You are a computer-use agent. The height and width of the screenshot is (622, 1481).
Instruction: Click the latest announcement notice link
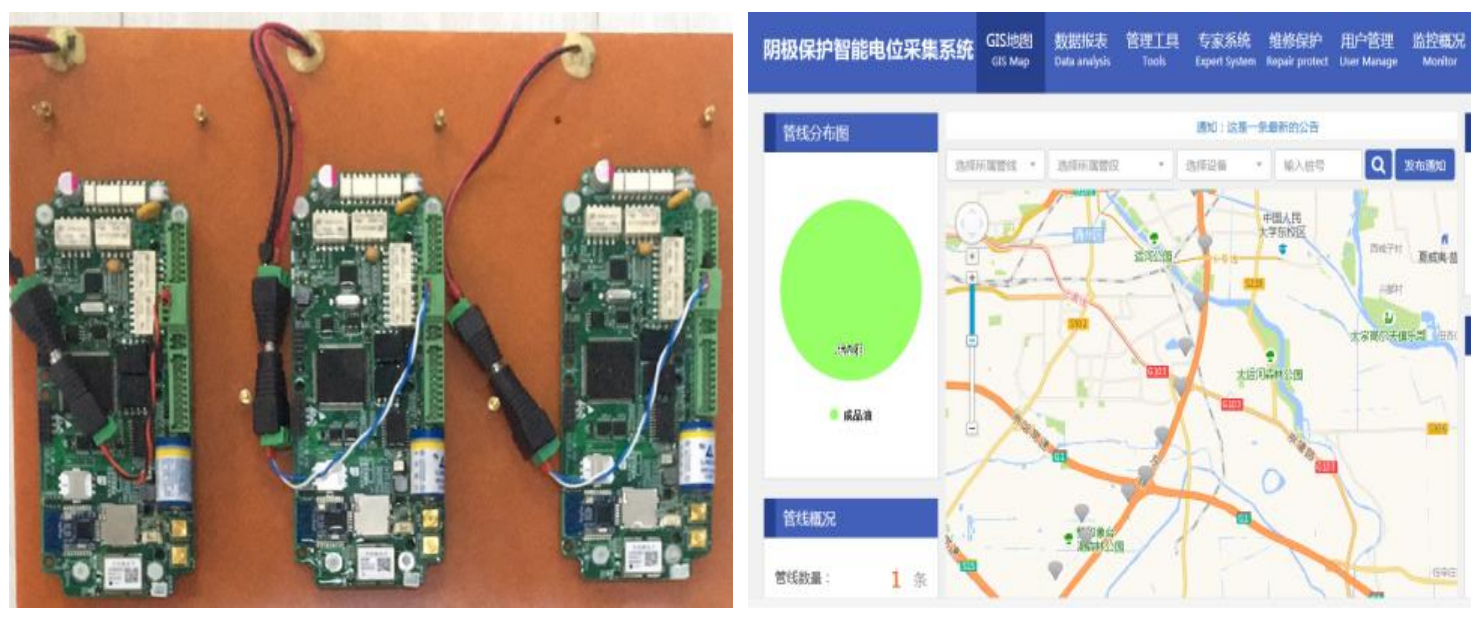tap(1258, 127)
